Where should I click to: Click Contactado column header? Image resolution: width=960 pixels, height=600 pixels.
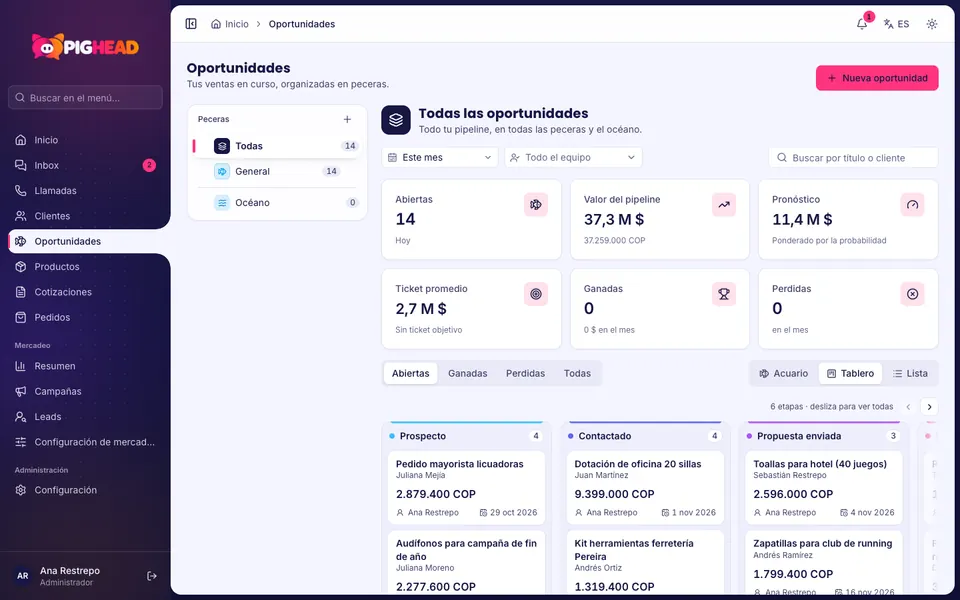tap(645, 436)
